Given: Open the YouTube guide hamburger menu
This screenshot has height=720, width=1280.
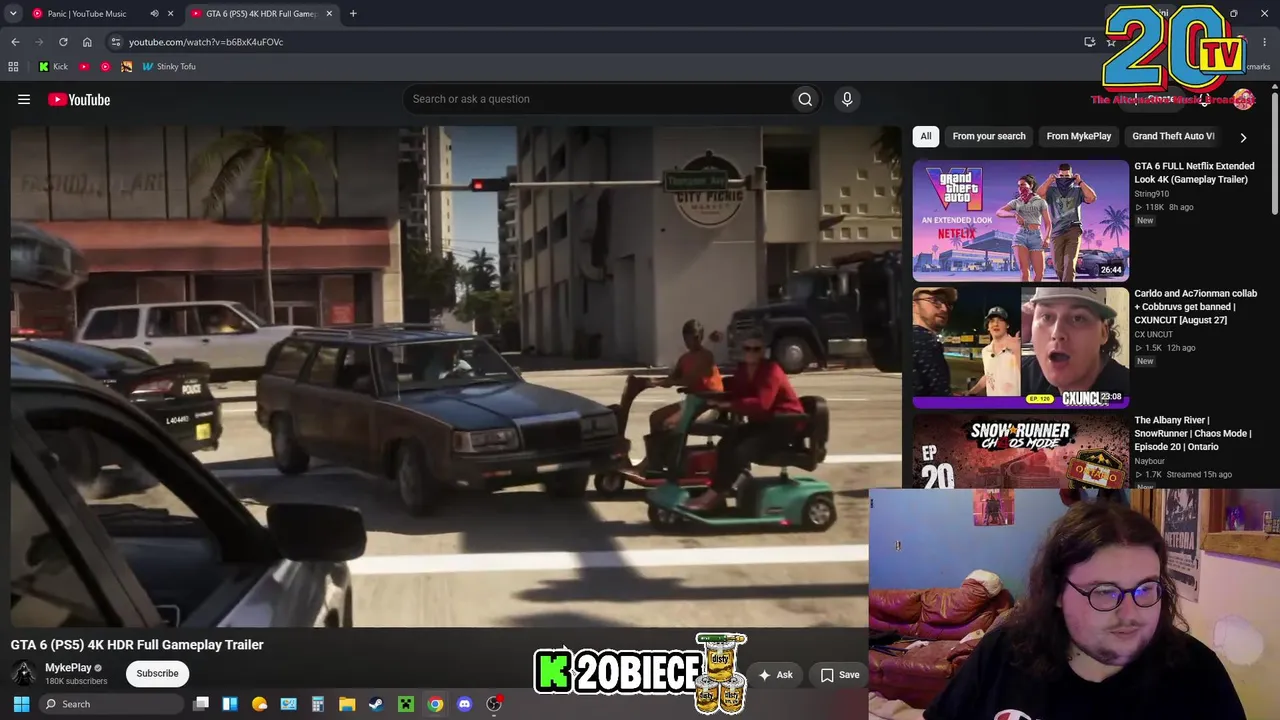Looking at the screenshot, I should point(24,99).
